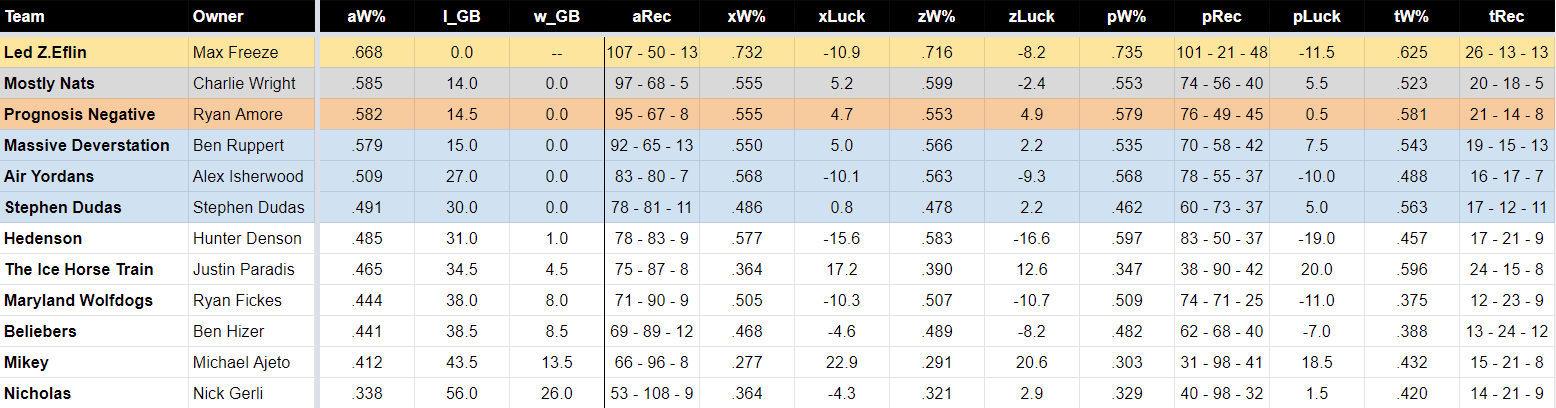Click the Led Z.Eflin team cell
1556x408 pixels.
coord(94,52)
